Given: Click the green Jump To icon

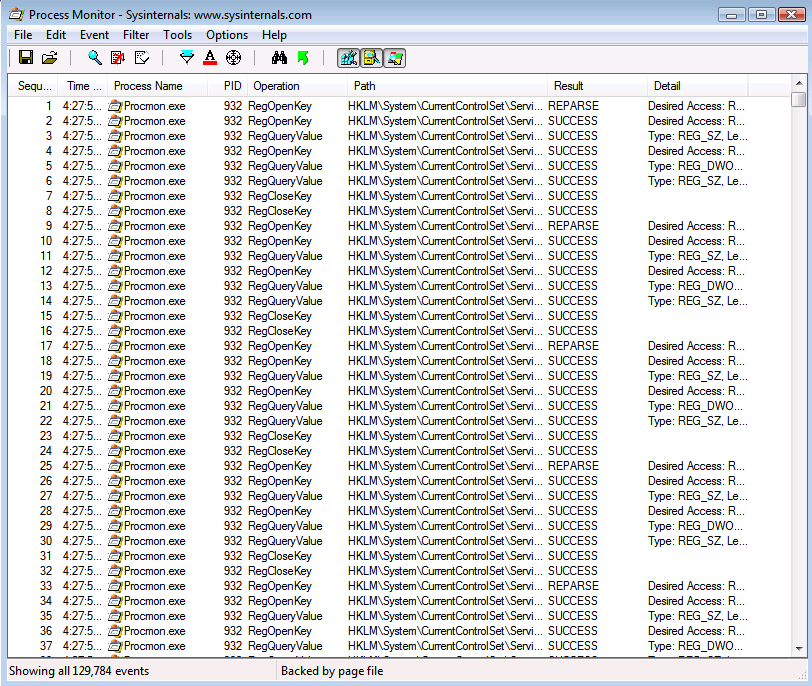Looking at the screenshot, I should pyautogui.click(x=303, y=57).
